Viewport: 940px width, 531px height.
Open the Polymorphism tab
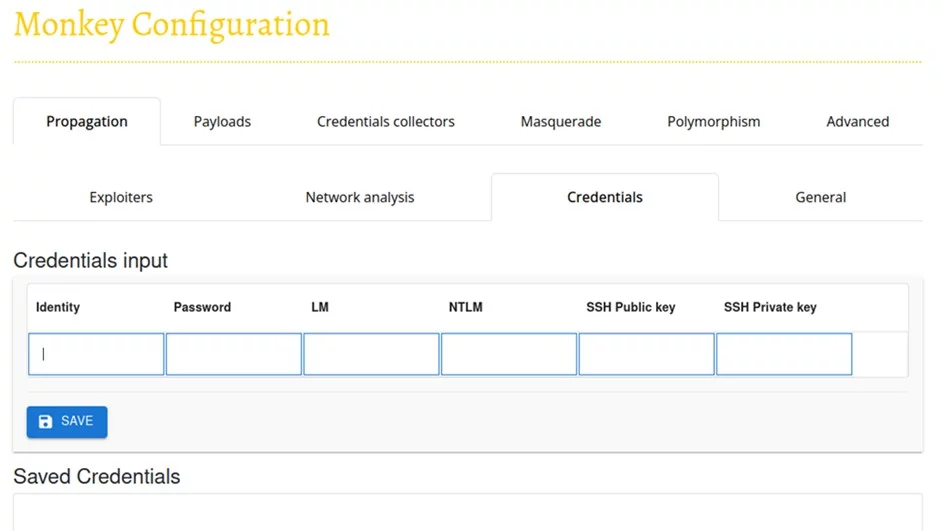click(713, 122)
